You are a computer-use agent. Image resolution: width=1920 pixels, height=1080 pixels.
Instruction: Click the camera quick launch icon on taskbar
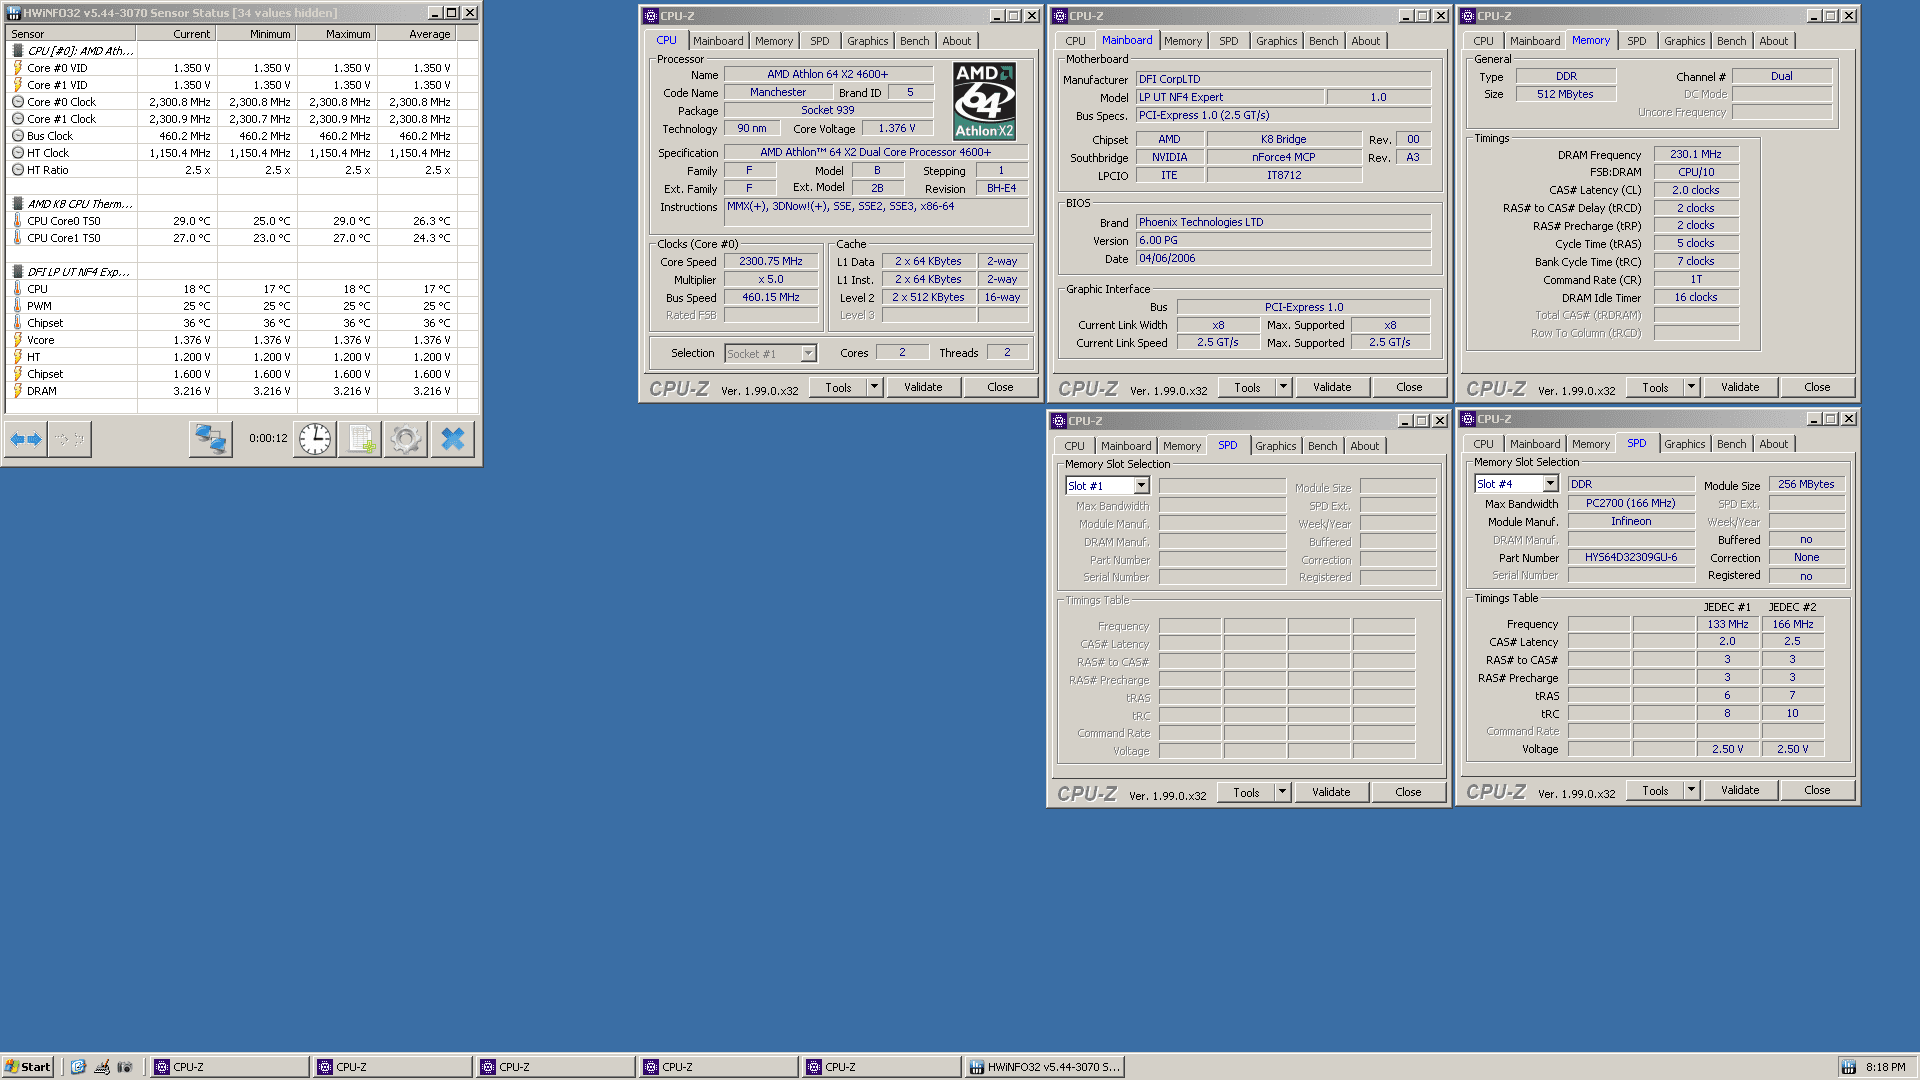[125, 1067]
